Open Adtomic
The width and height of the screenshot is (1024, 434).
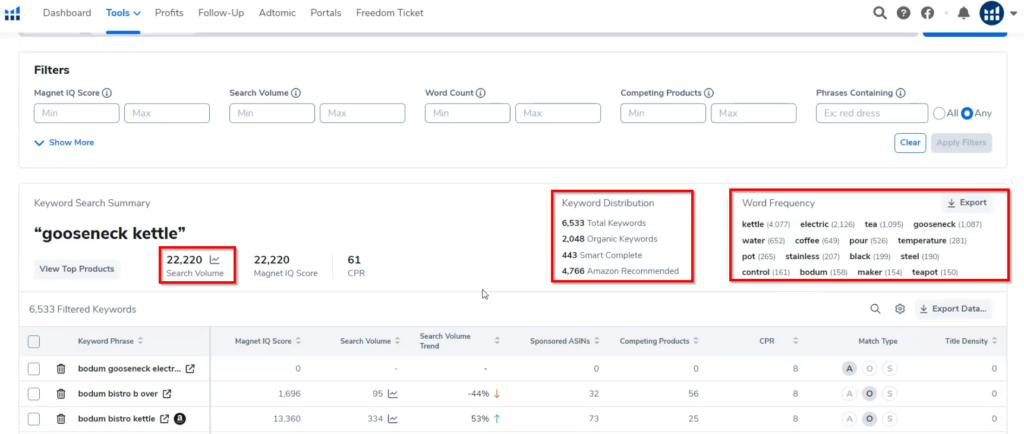pyautogui.click(x=277, y=13)
